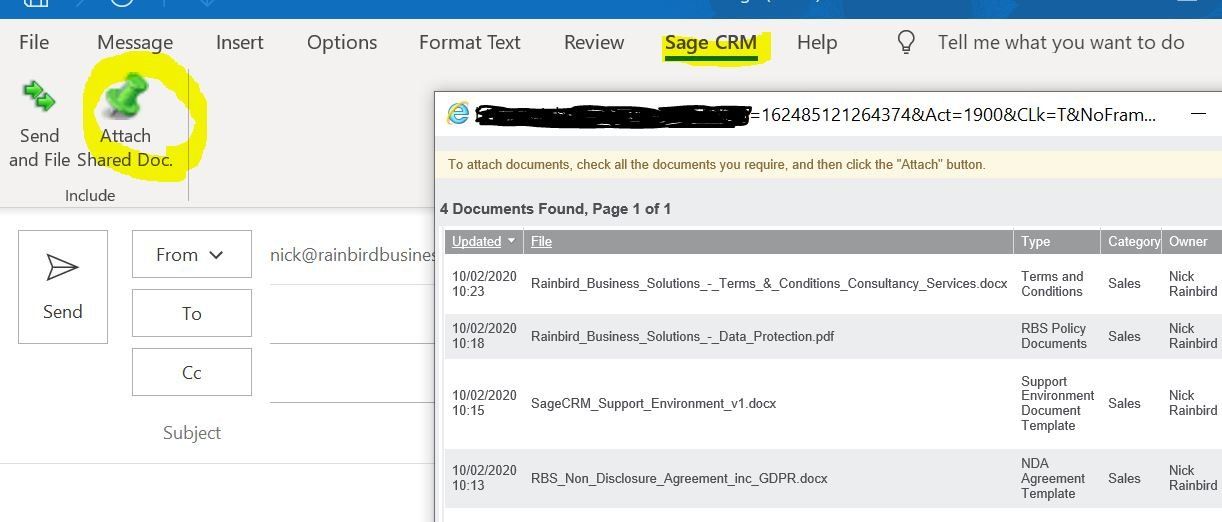1222x522 pixels.
Task: Click the NDA Agreement Template type cell
Action: pyautogui.click(x=1053, y=478)
